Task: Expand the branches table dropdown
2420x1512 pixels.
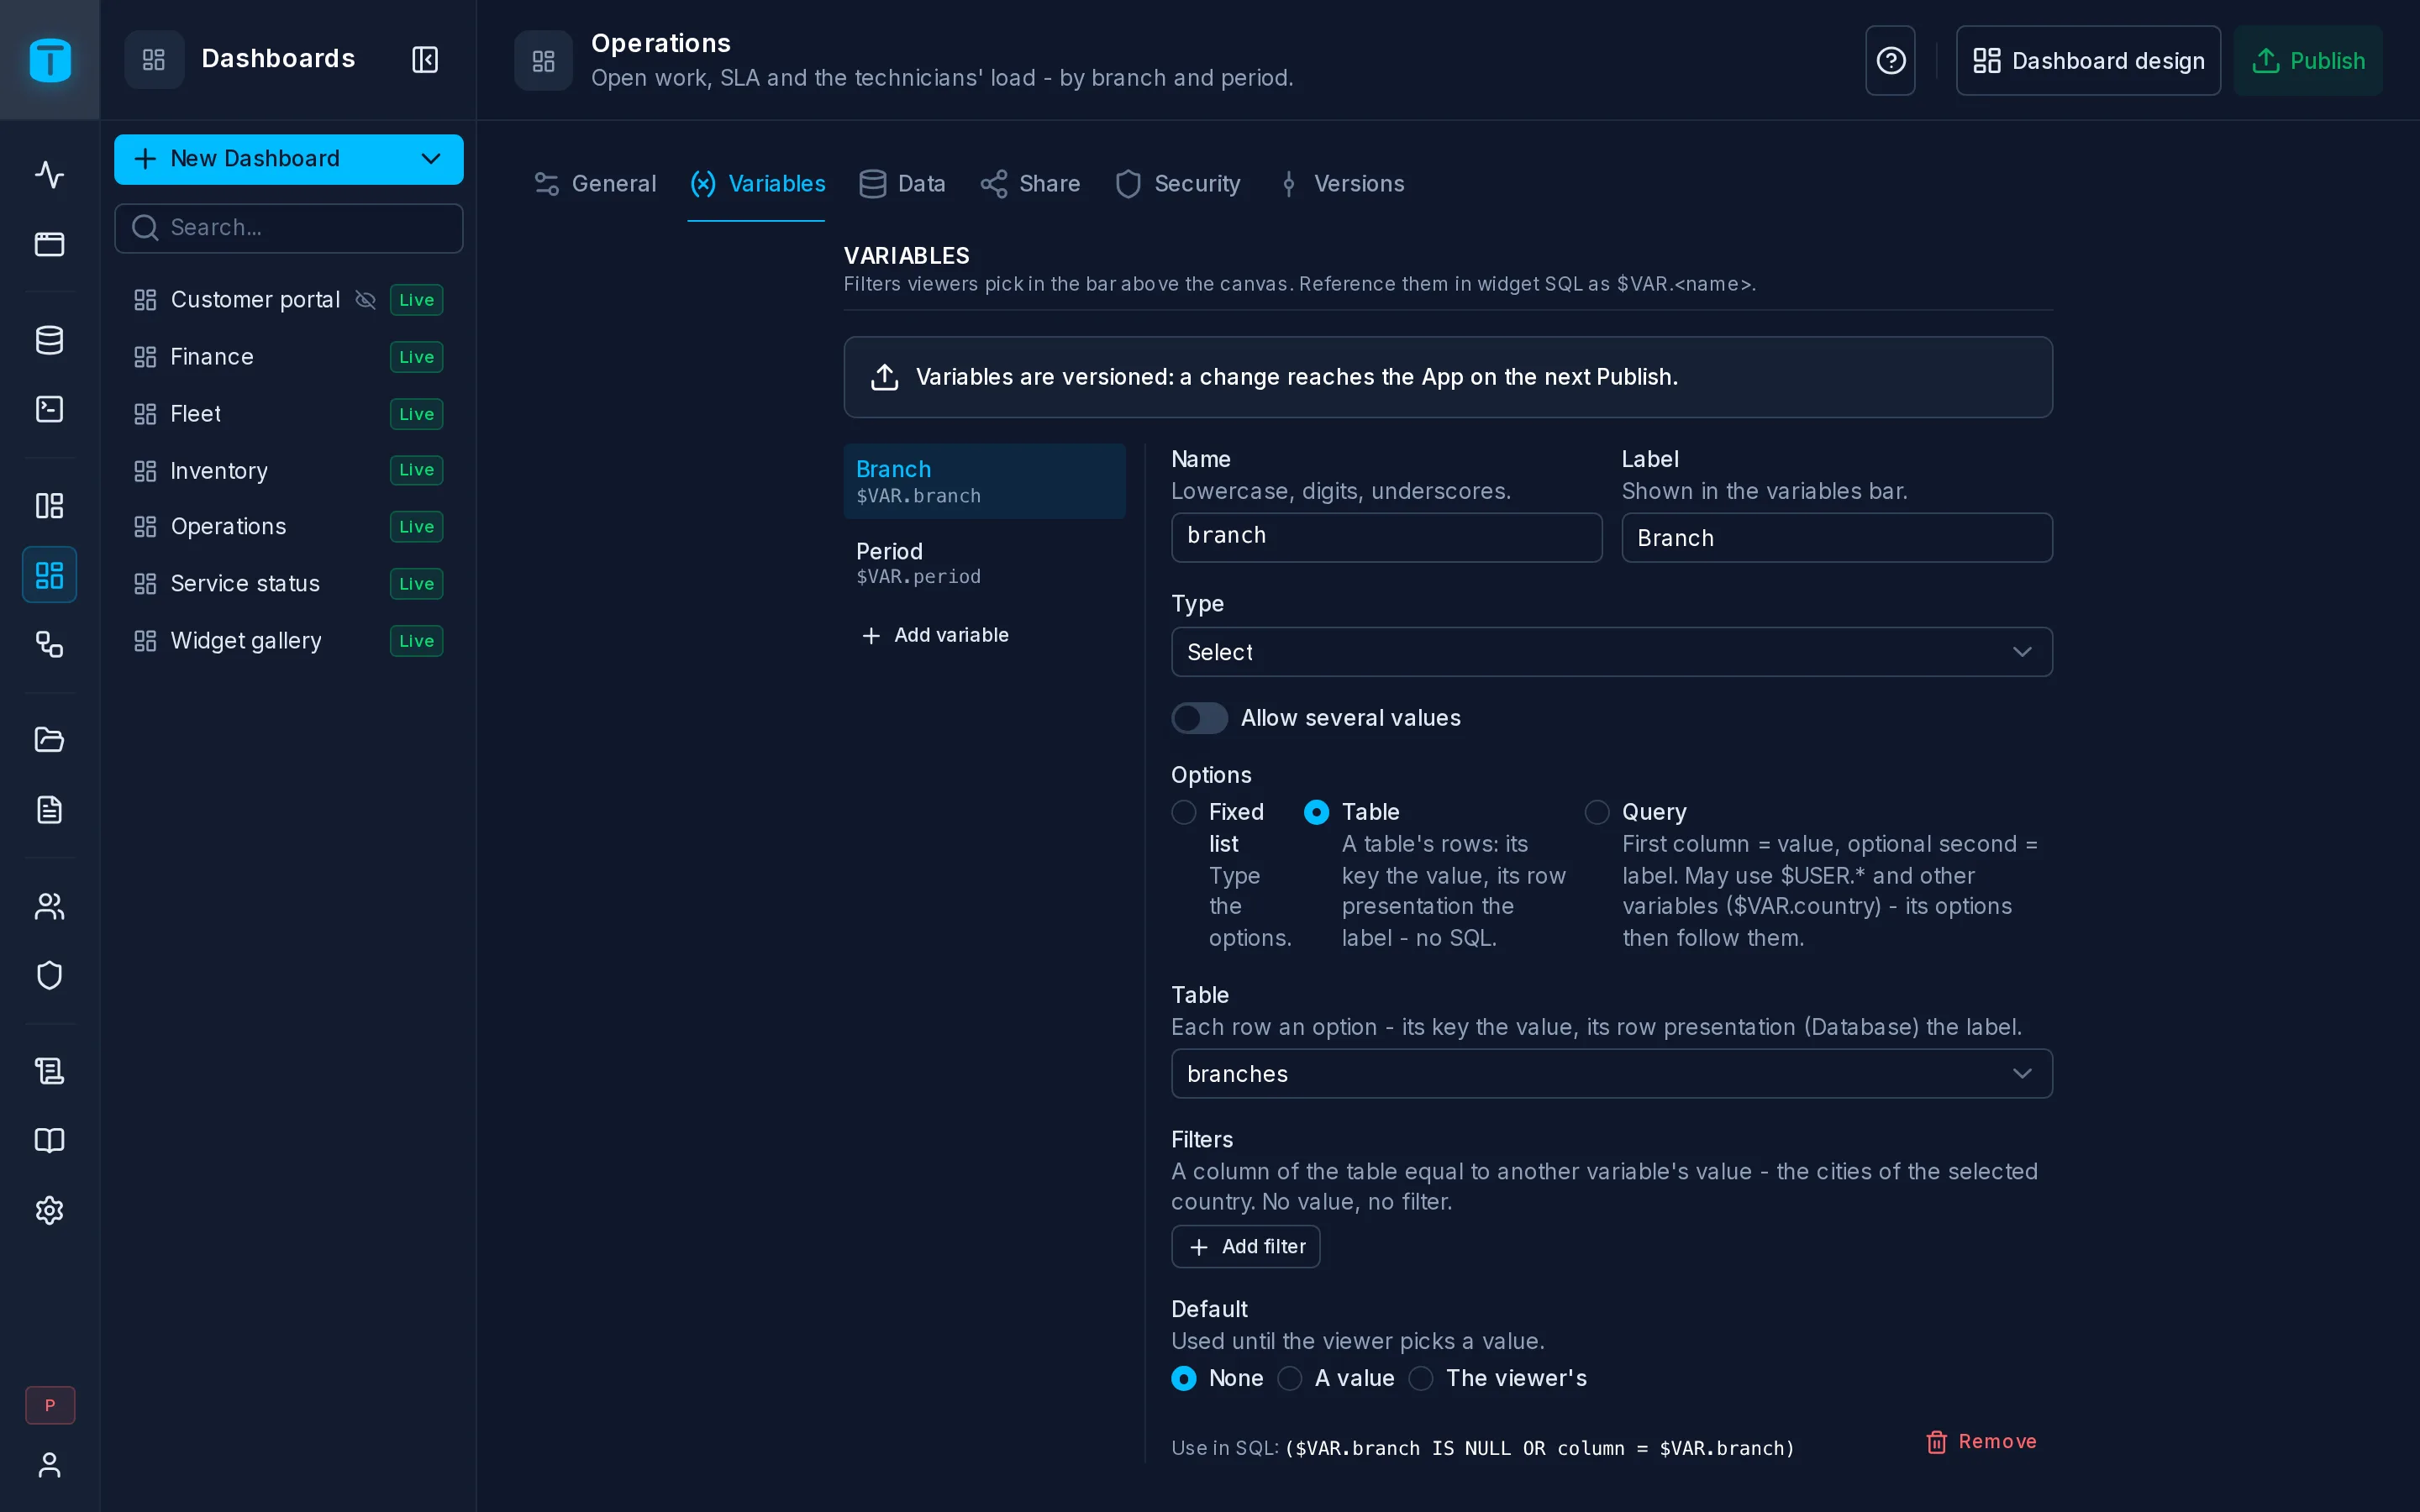Action: tap(1611, 1073)
